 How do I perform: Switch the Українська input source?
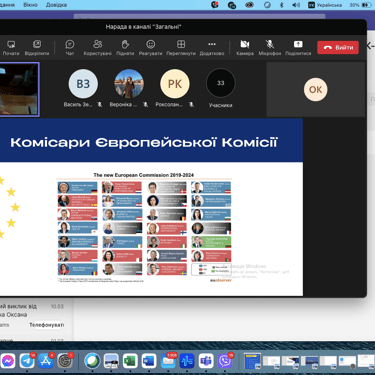[x=325, y=5]
